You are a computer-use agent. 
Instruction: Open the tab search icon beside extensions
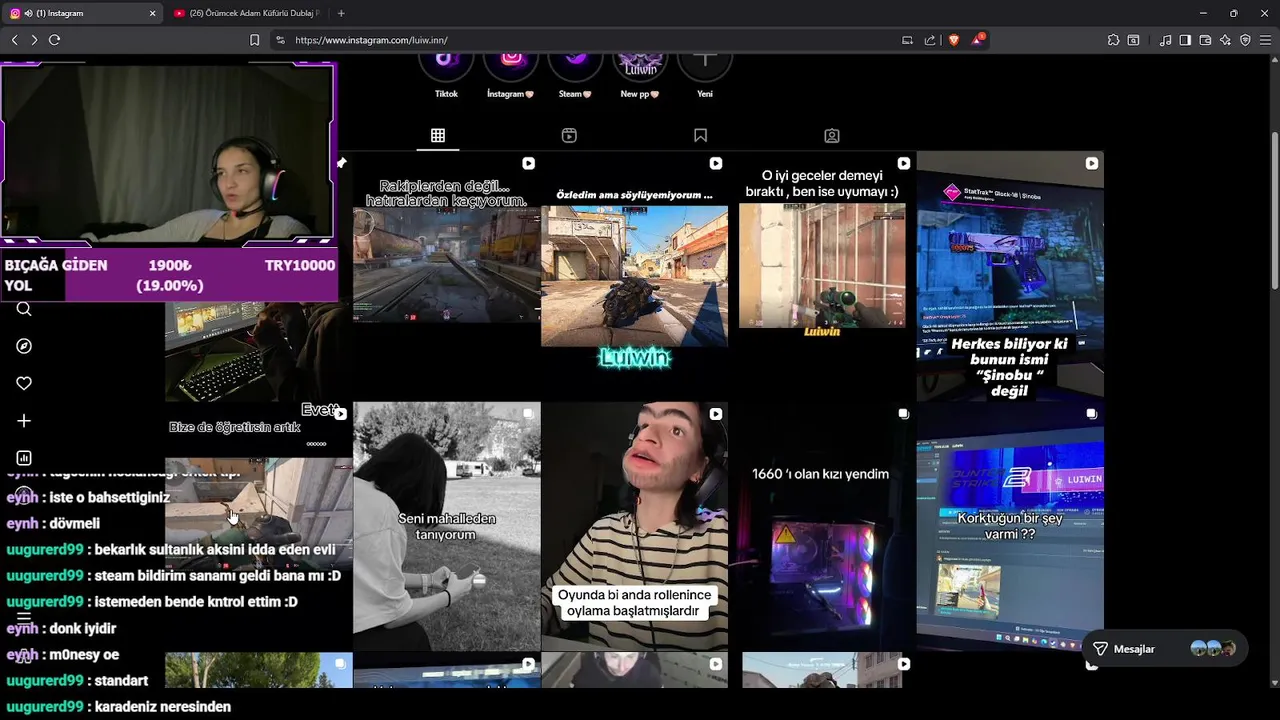[x=1133, y=40]
